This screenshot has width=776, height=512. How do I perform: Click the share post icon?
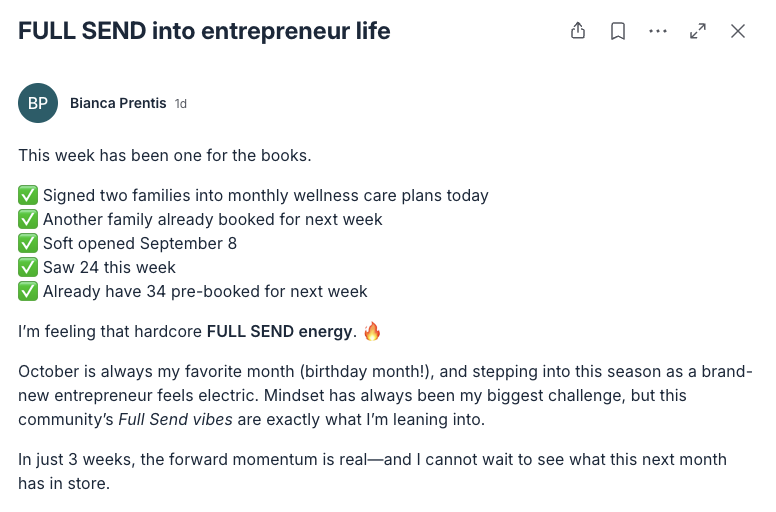578,31
